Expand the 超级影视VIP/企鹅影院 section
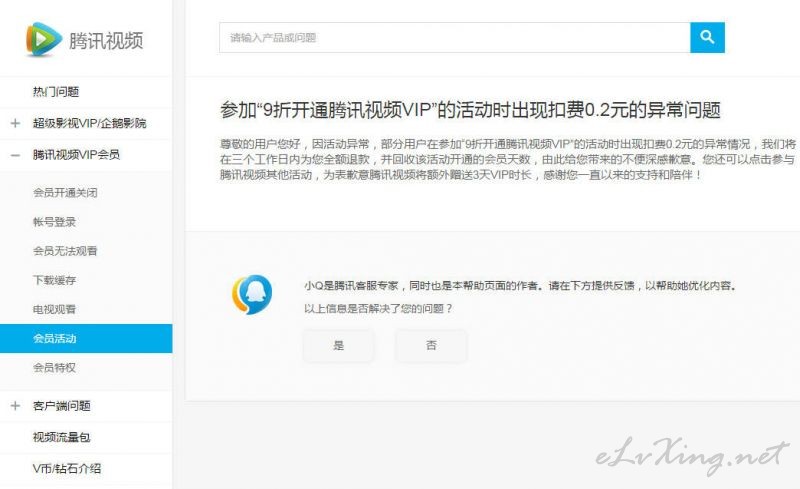The width and height of the screenshot is (800, 489). 15,123
